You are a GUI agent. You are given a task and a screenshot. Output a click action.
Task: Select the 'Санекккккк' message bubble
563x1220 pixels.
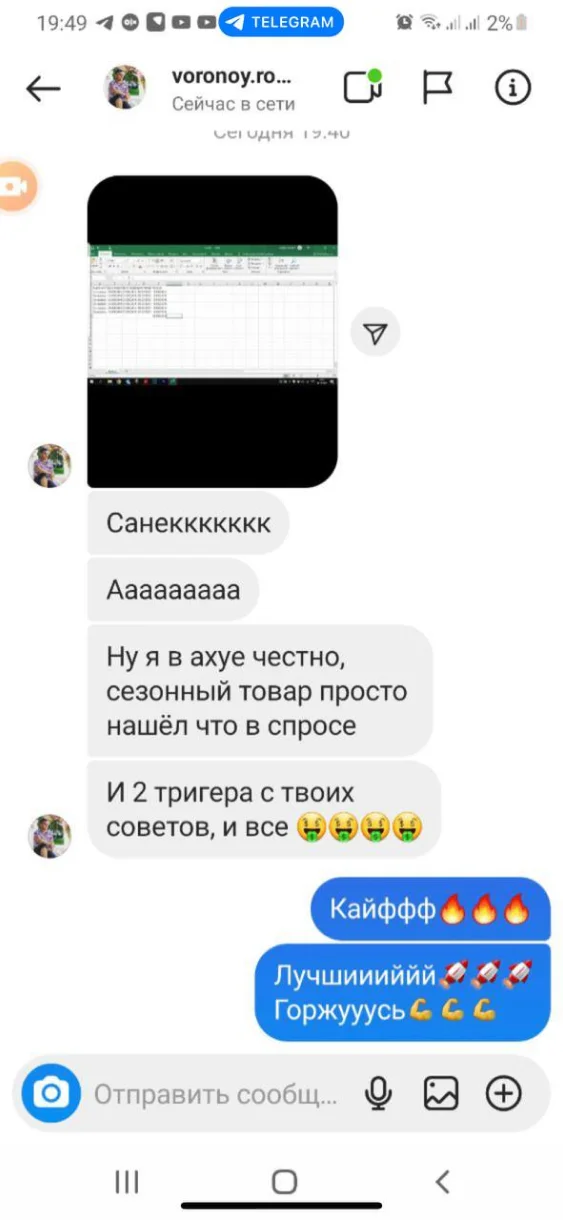coord(188,523)
